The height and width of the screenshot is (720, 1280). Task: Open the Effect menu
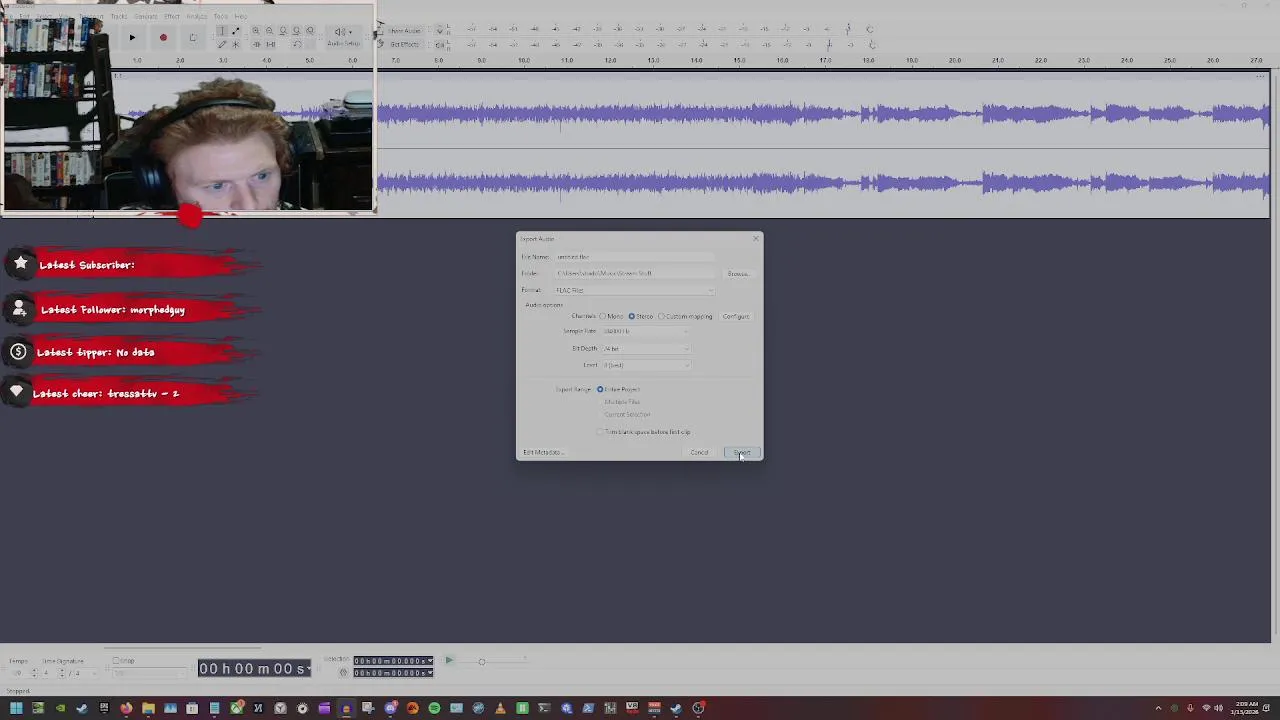[172, 16]
